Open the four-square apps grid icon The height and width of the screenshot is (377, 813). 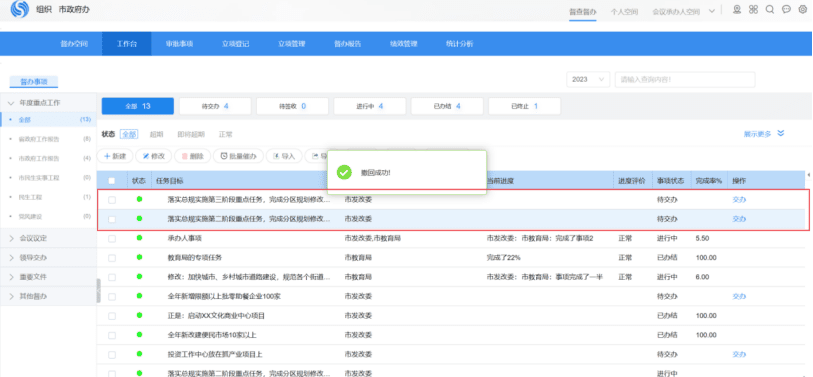point(753,9)
